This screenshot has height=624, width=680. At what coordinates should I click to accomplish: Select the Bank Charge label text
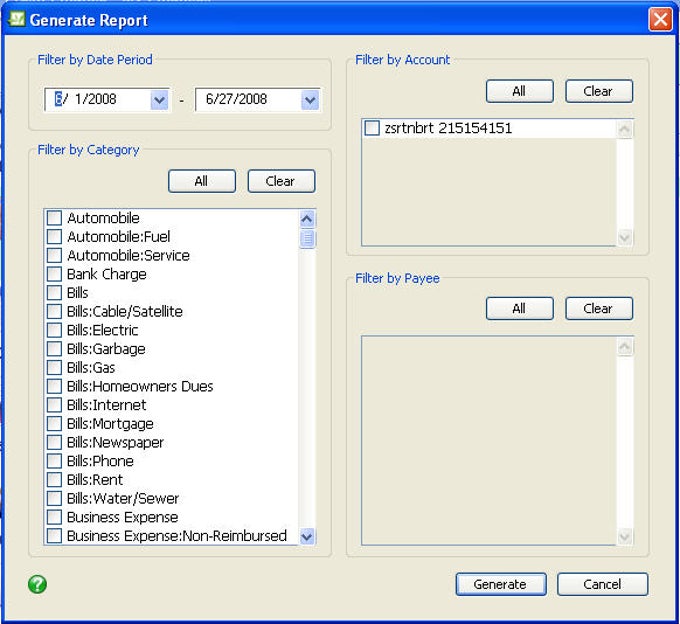(x=107, y=274)
